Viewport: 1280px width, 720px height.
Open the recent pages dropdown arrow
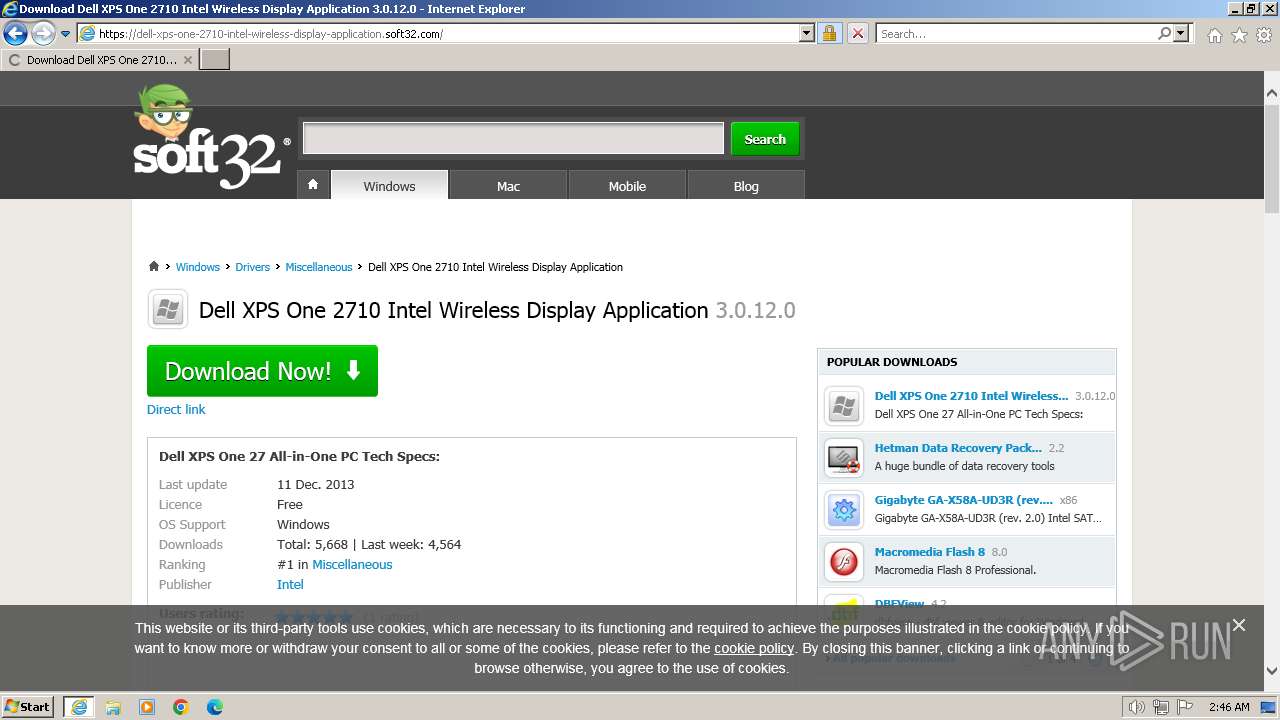pyautogui.click(x=66, y=34)
